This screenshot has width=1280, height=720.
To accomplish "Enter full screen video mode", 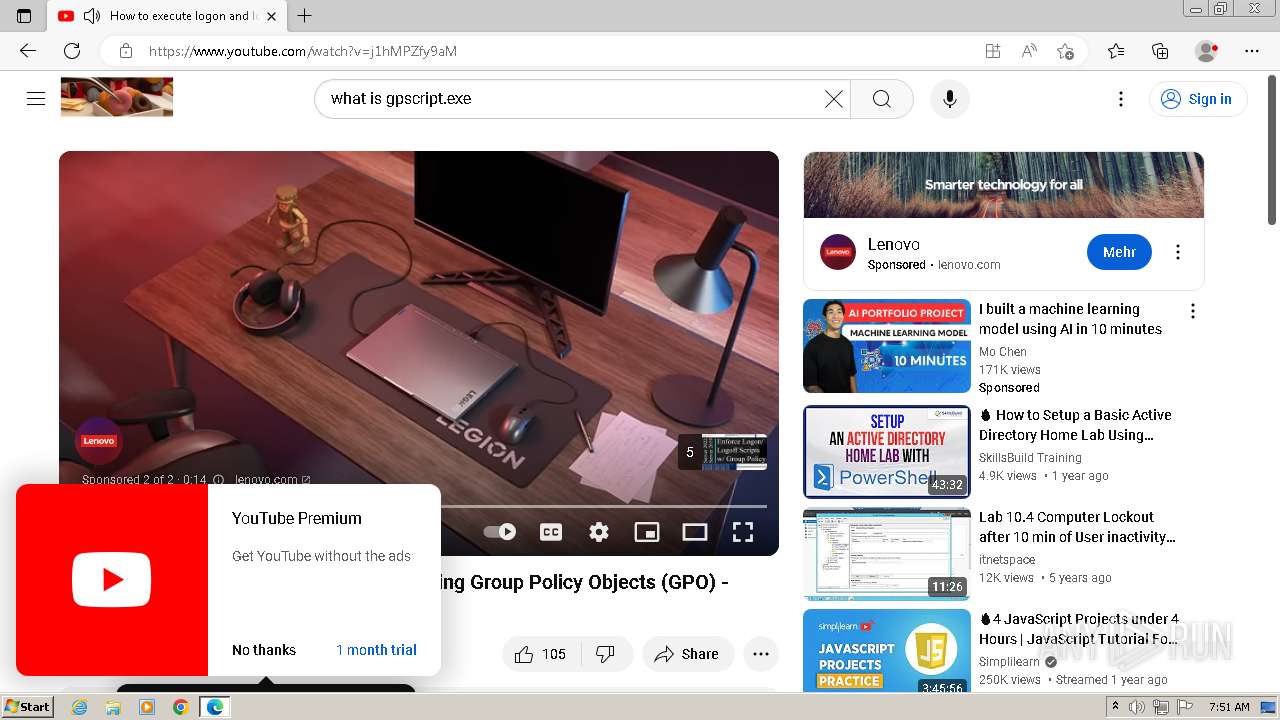I will pos(743,532).
